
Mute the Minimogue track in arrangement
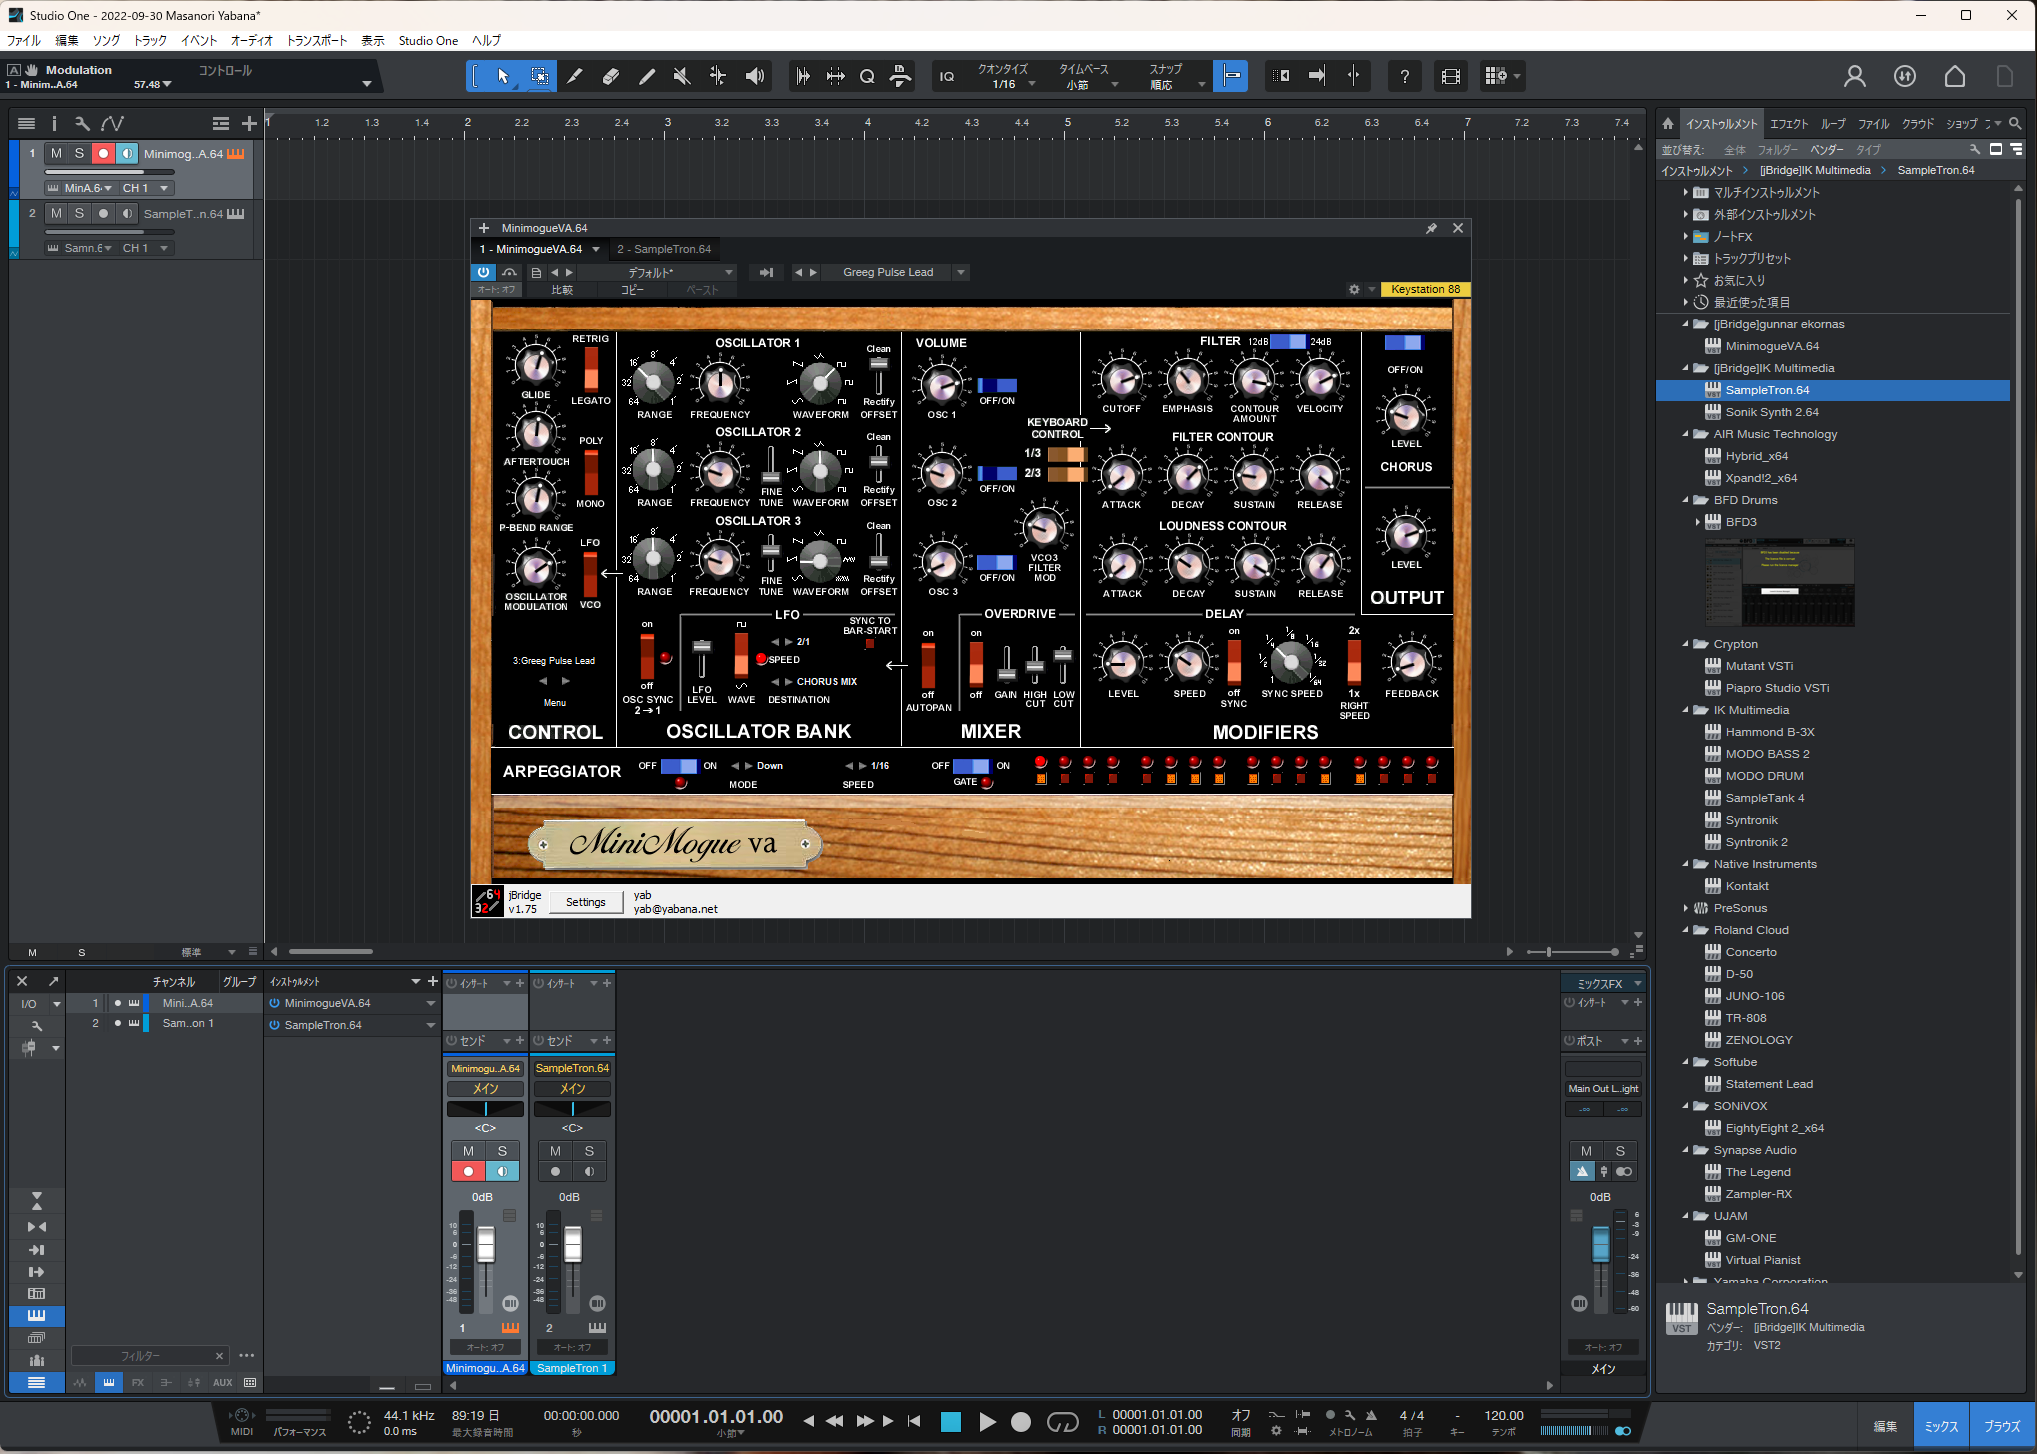click(56, 153)
